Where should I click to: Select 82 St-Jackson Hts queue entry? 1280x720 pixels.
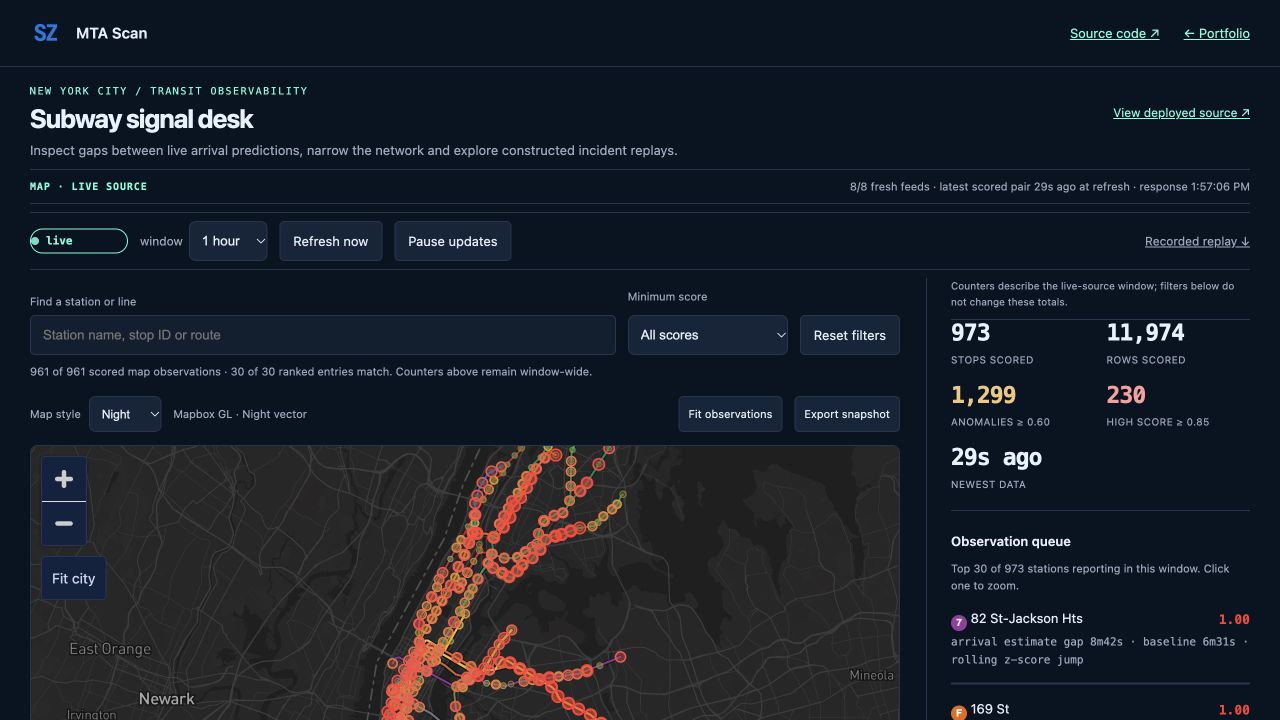click(1100, 639)
